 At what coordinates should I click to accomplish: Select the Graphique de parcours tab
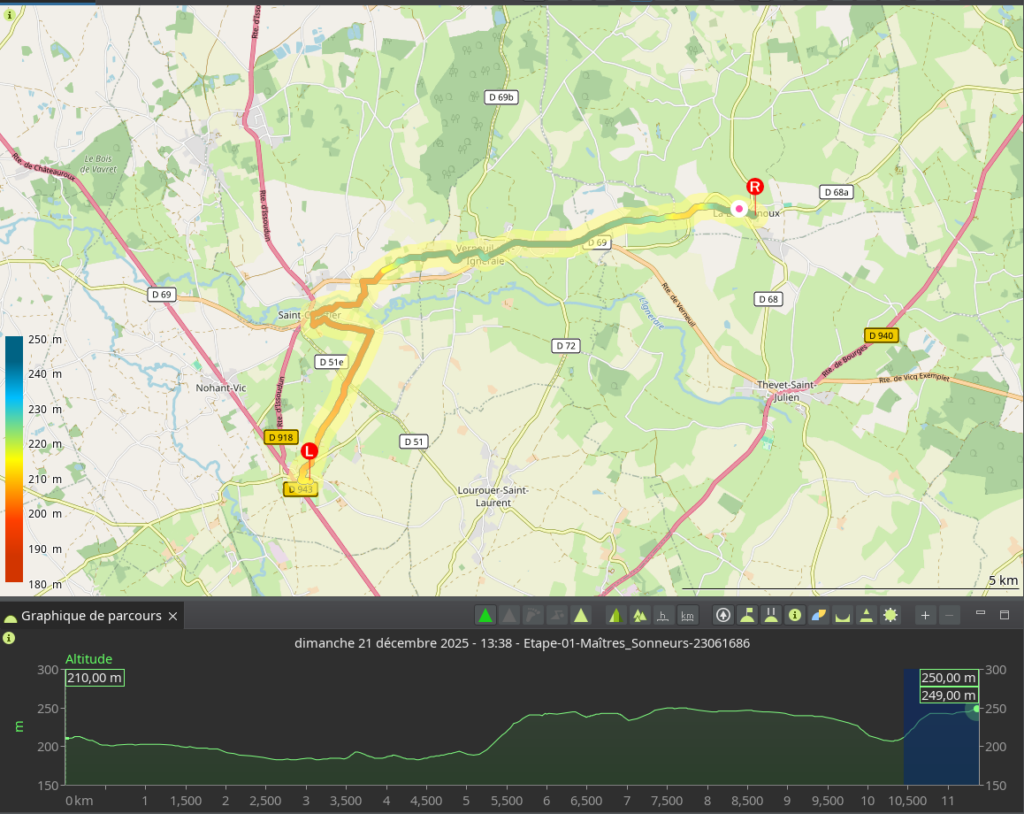coord(91,616)
